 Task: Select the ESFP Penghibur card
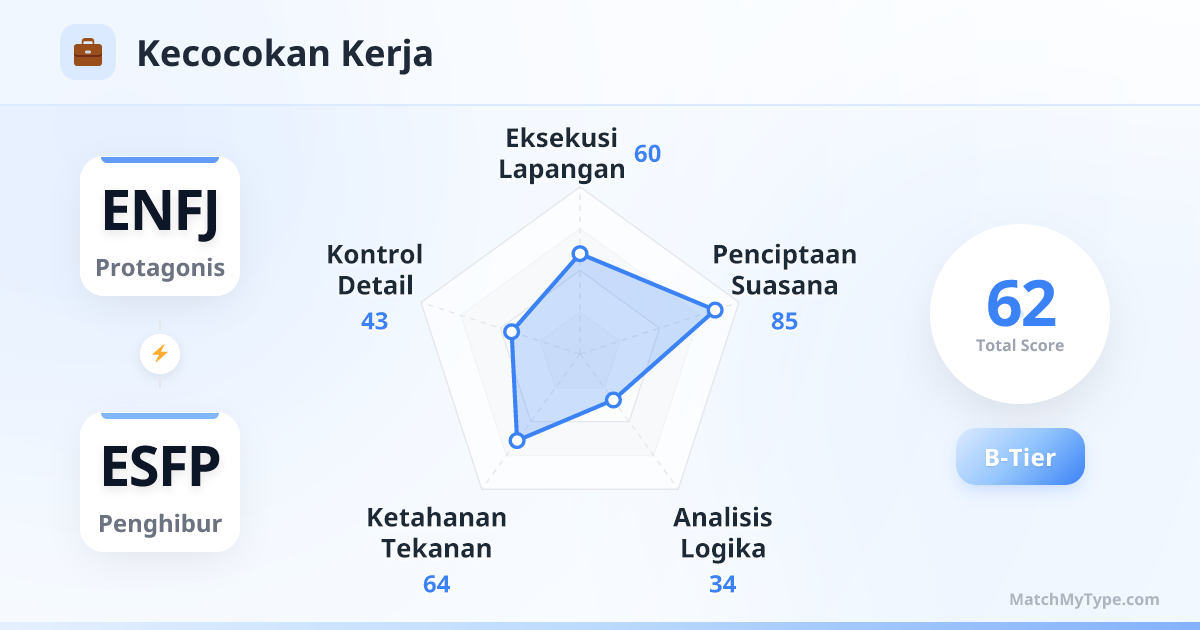point(160,482)
